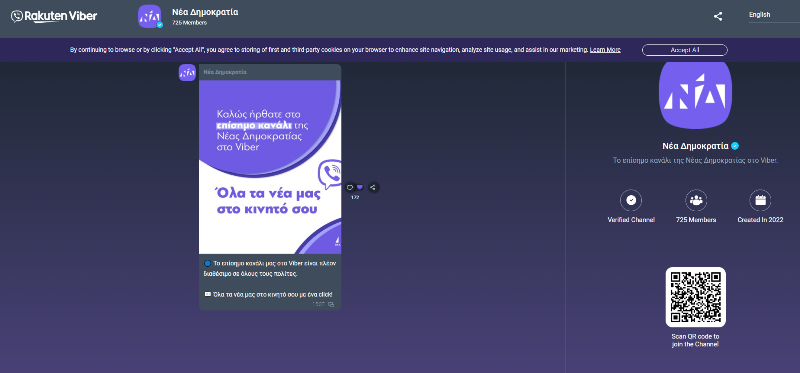The height and width of the screenshot is (373, 800).
Task: Click the 725 Members people icon
Action: point(696,201)
